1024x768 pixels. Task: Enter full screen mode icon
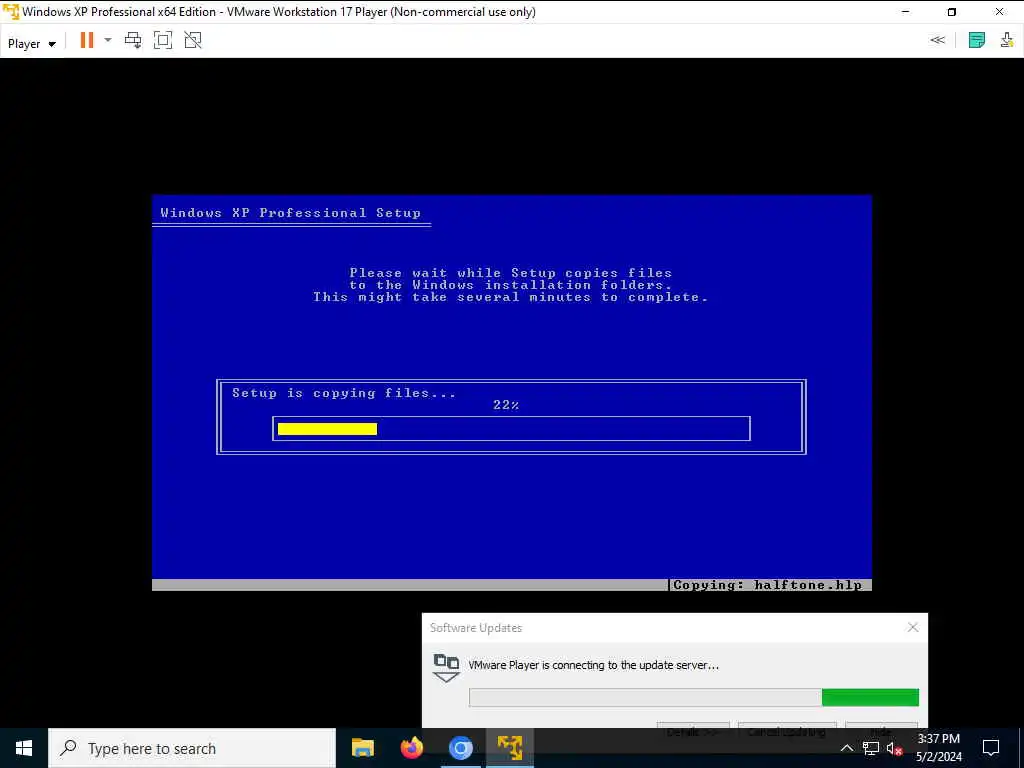pos(163,40)
